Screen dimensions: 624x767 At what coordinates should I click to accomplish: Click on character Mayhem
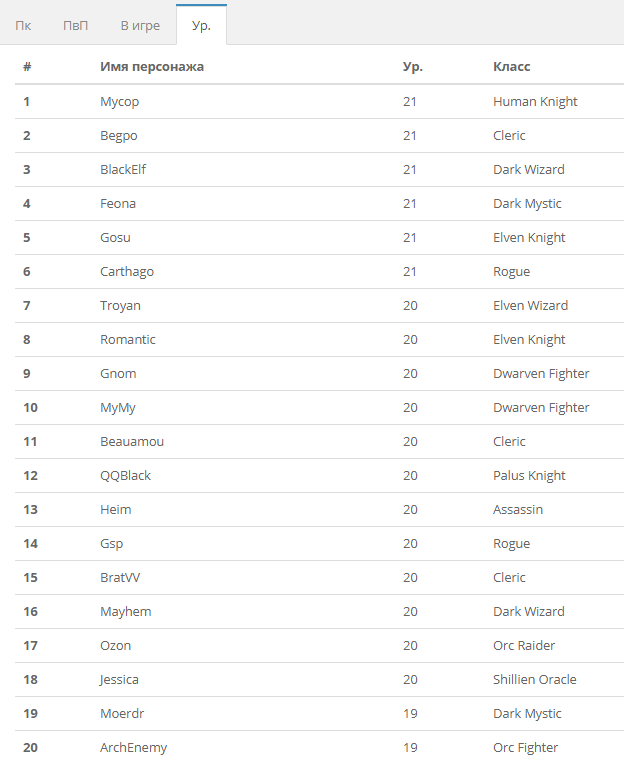point(126,612)
